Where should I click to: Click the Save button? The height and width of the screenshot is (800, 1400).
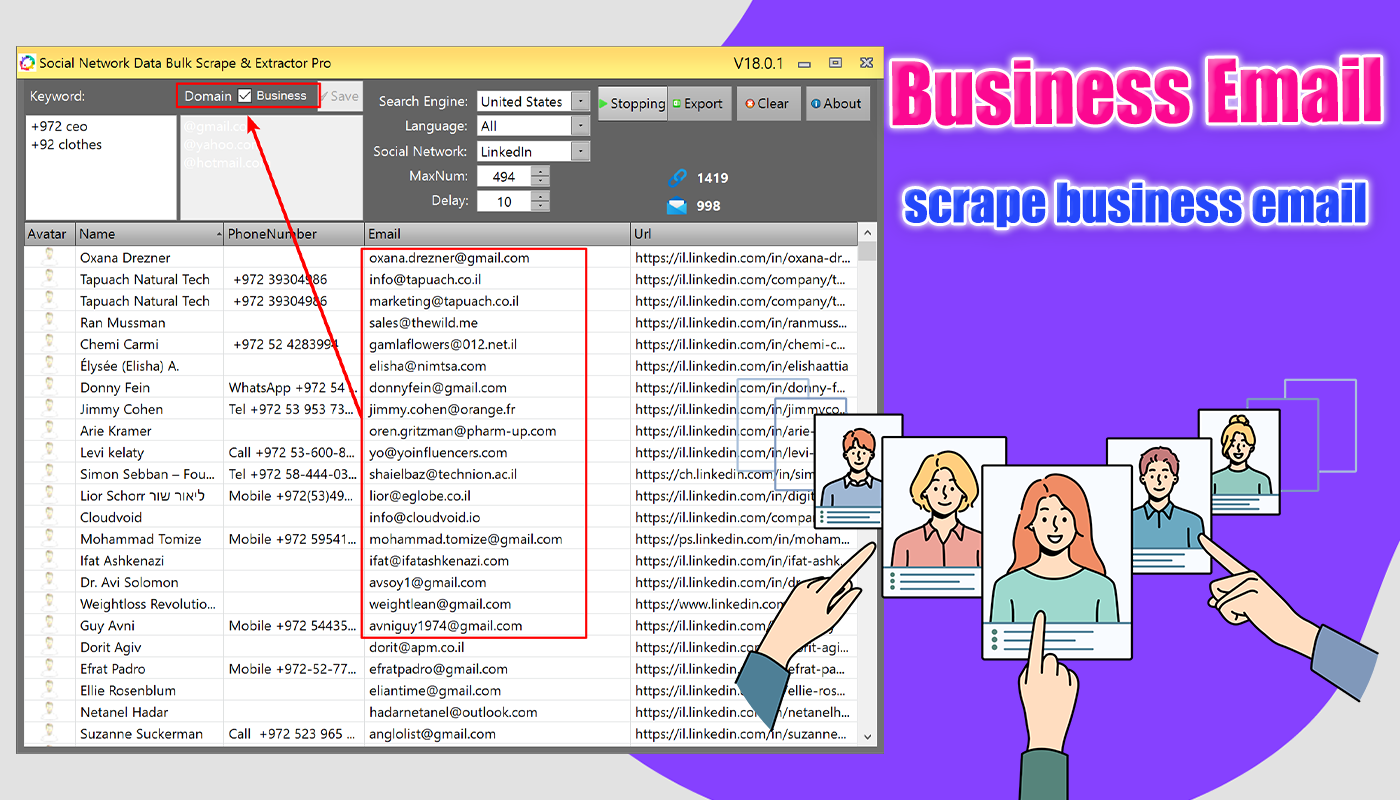coord(340,96)
